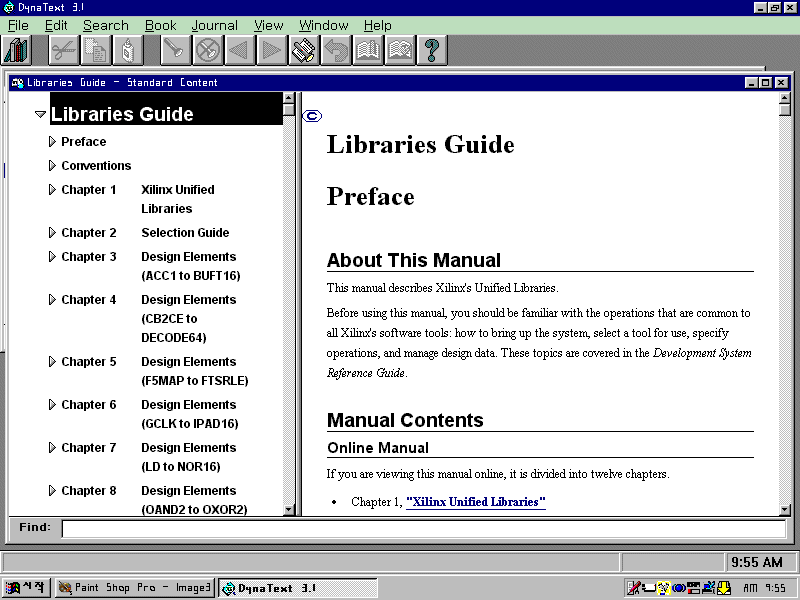Select Design Elements (ACC1 to BUFT16) entry
The width and height of the screenshot is (800, 600).
[191, 266]
